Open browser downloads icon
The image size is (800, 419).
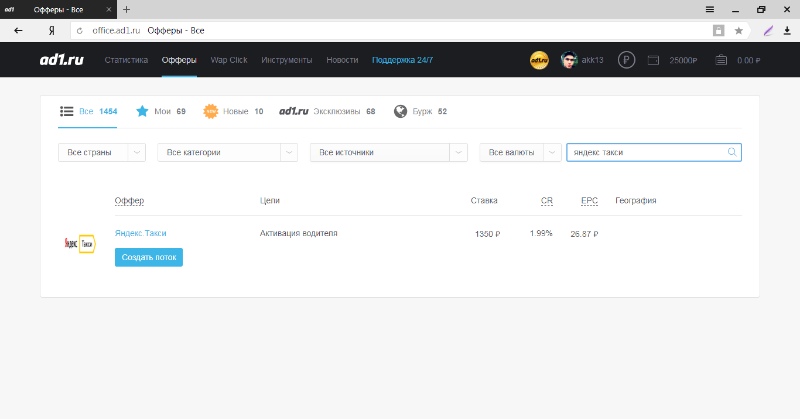[787, 30]
